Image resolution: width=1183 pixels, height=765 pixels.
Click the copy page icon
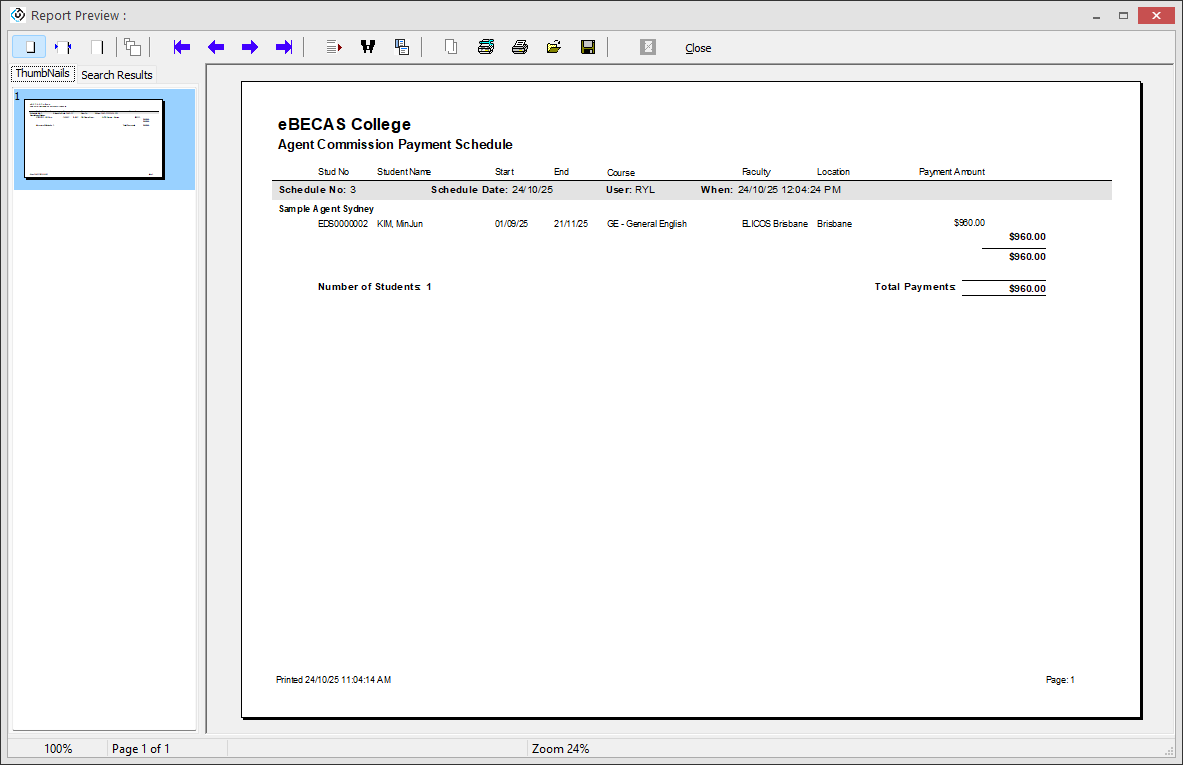click(402, 47)
